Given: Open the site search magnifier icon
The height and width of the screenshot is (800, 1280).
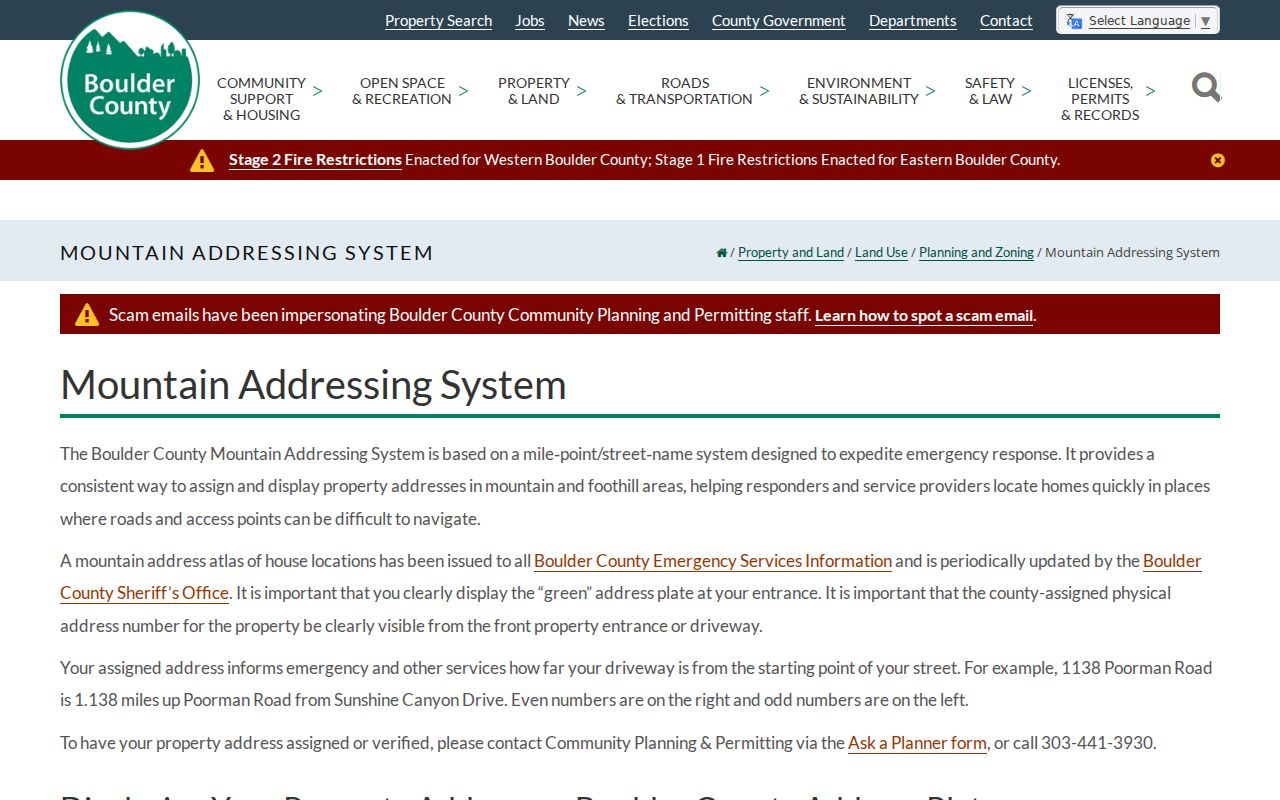Looking at the screenshot, I should [x=1206, y=88].
